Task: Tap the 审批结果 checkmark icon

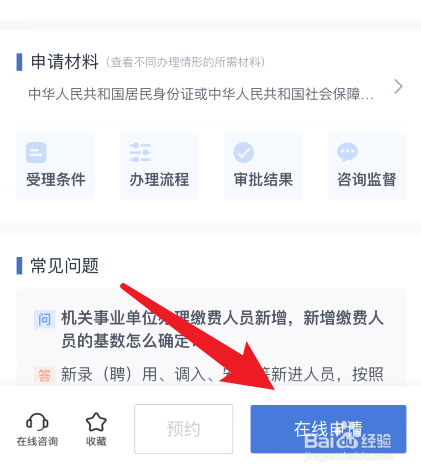Action: tap(244, 152)
